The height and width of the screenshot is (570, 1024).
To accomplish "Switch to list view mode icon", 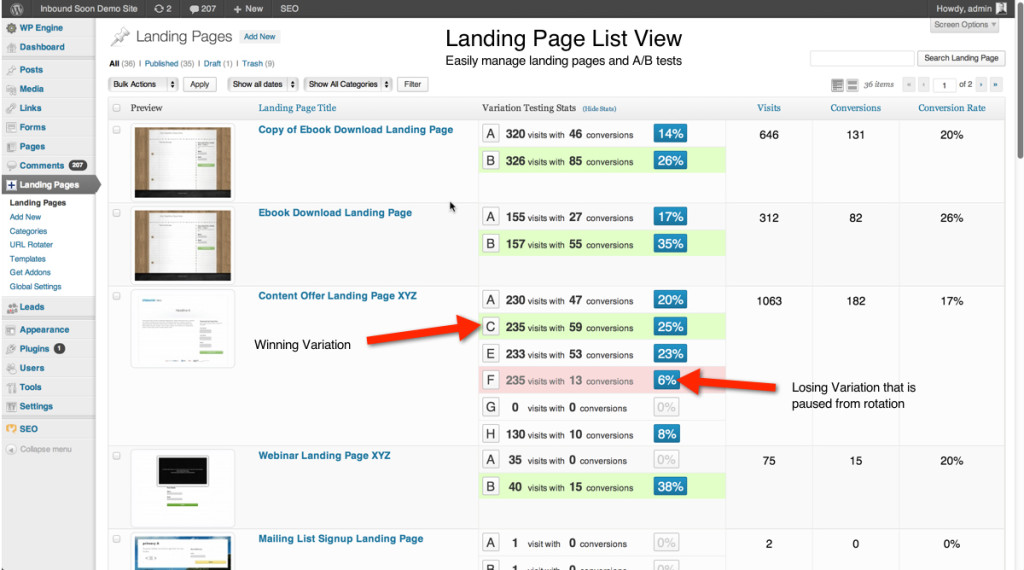I will tap(837, 85).
